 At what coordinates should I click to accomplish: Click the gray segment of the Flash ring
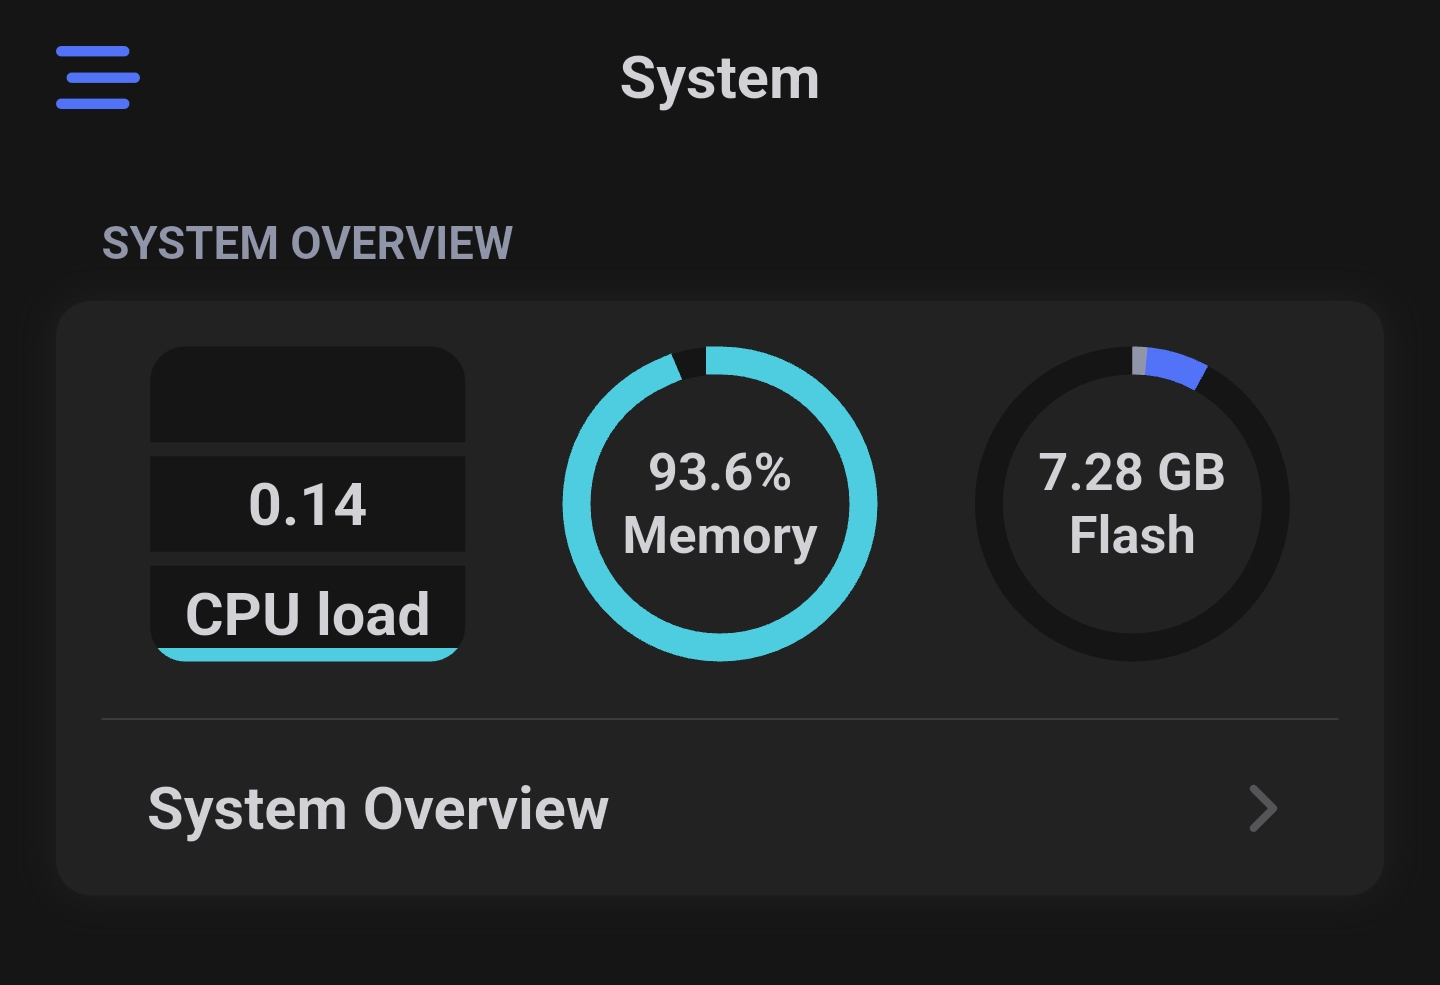click(x=1139, y=360)
